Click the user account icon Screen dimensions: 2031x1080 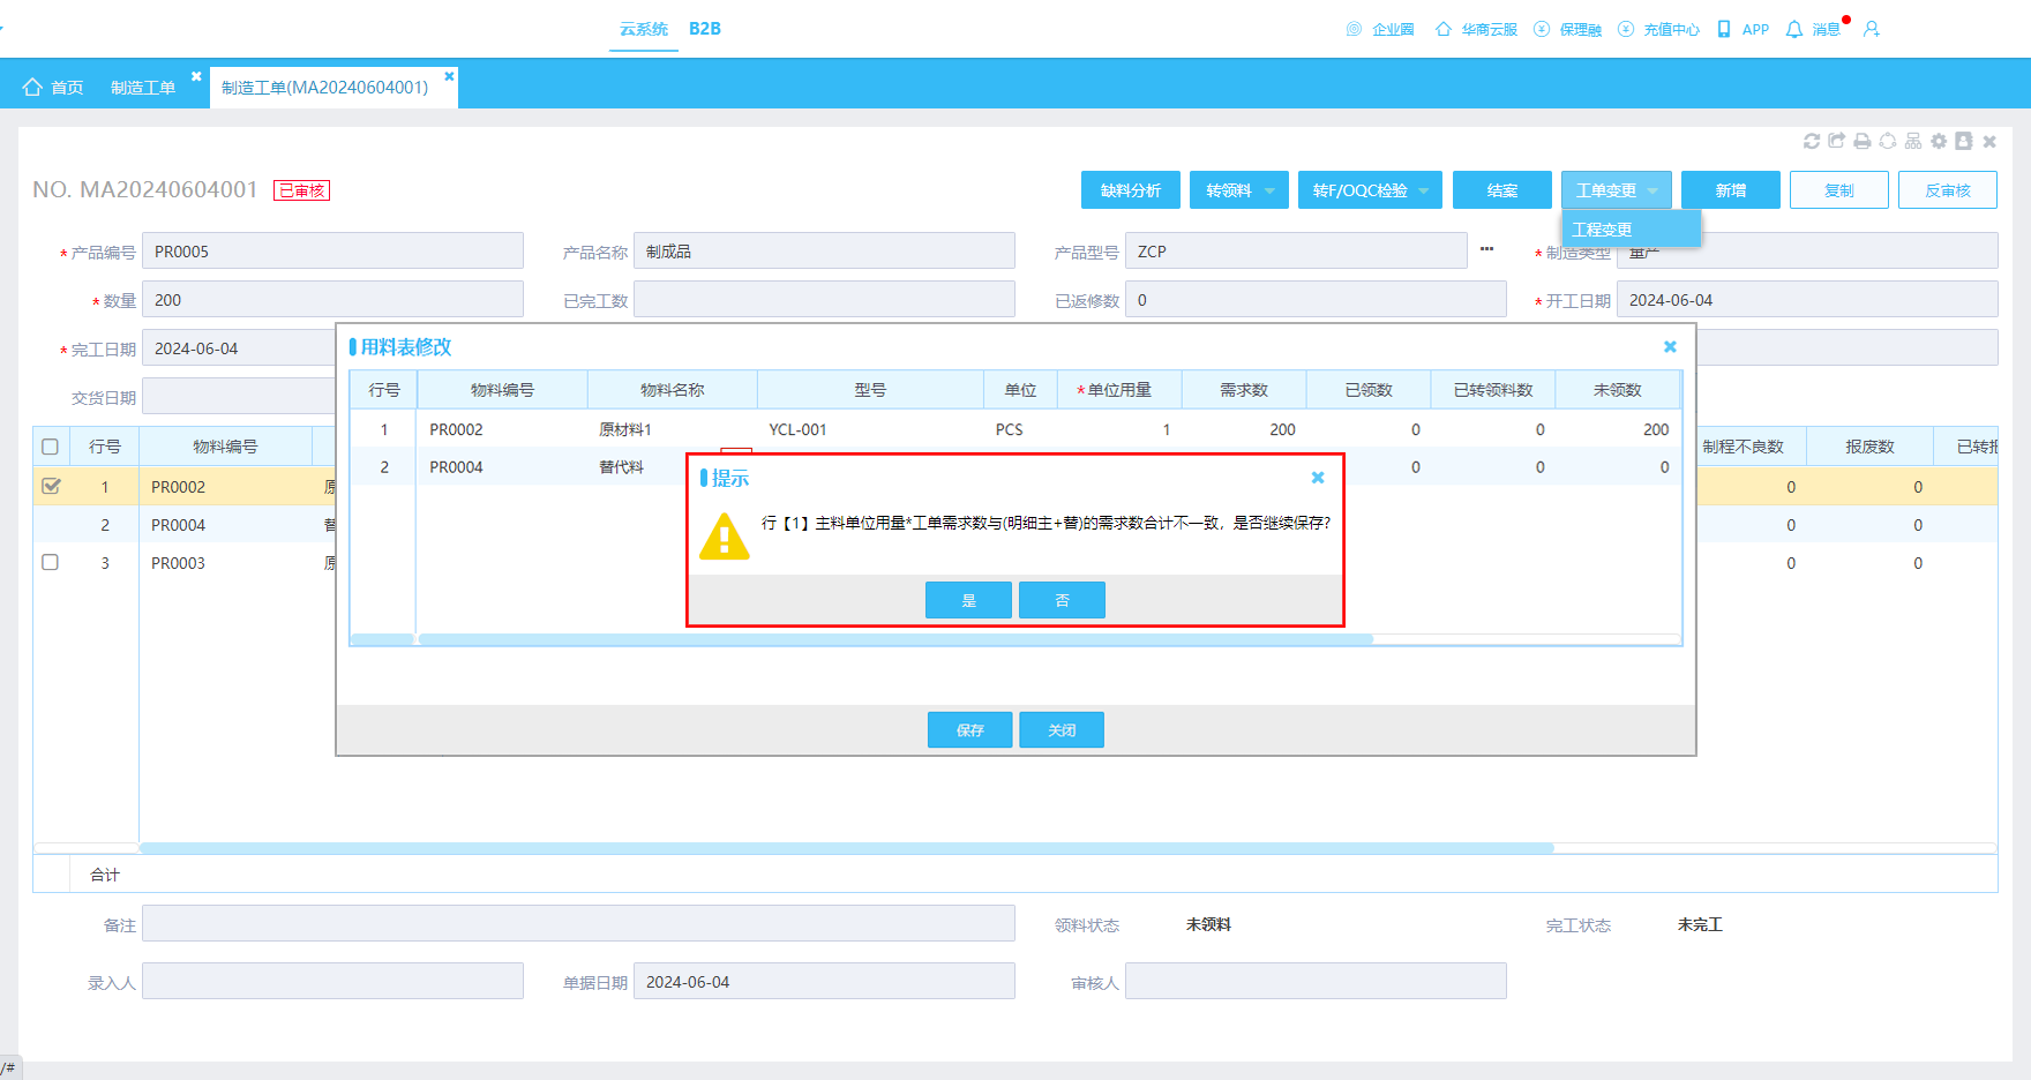[1872, 29]
